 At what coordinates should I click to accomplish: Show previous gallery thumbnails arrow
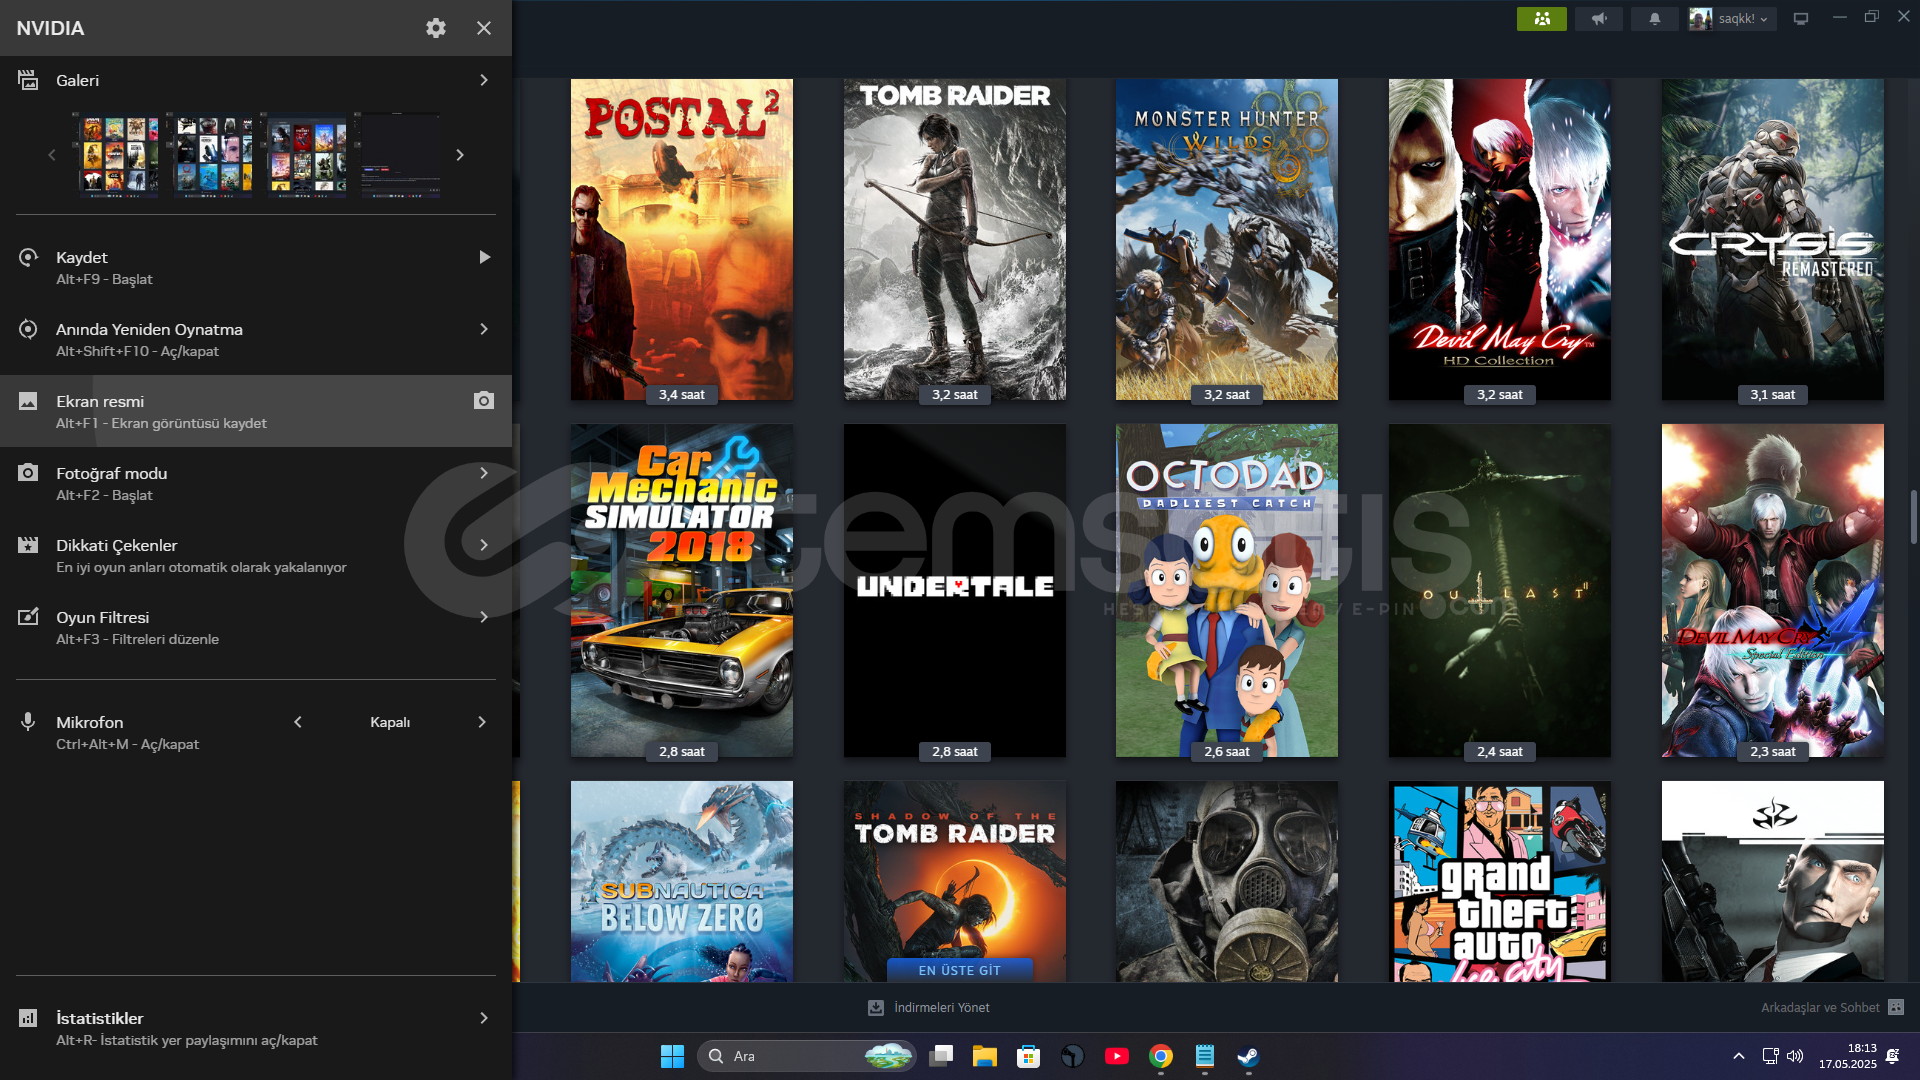(x=52, y=155)
